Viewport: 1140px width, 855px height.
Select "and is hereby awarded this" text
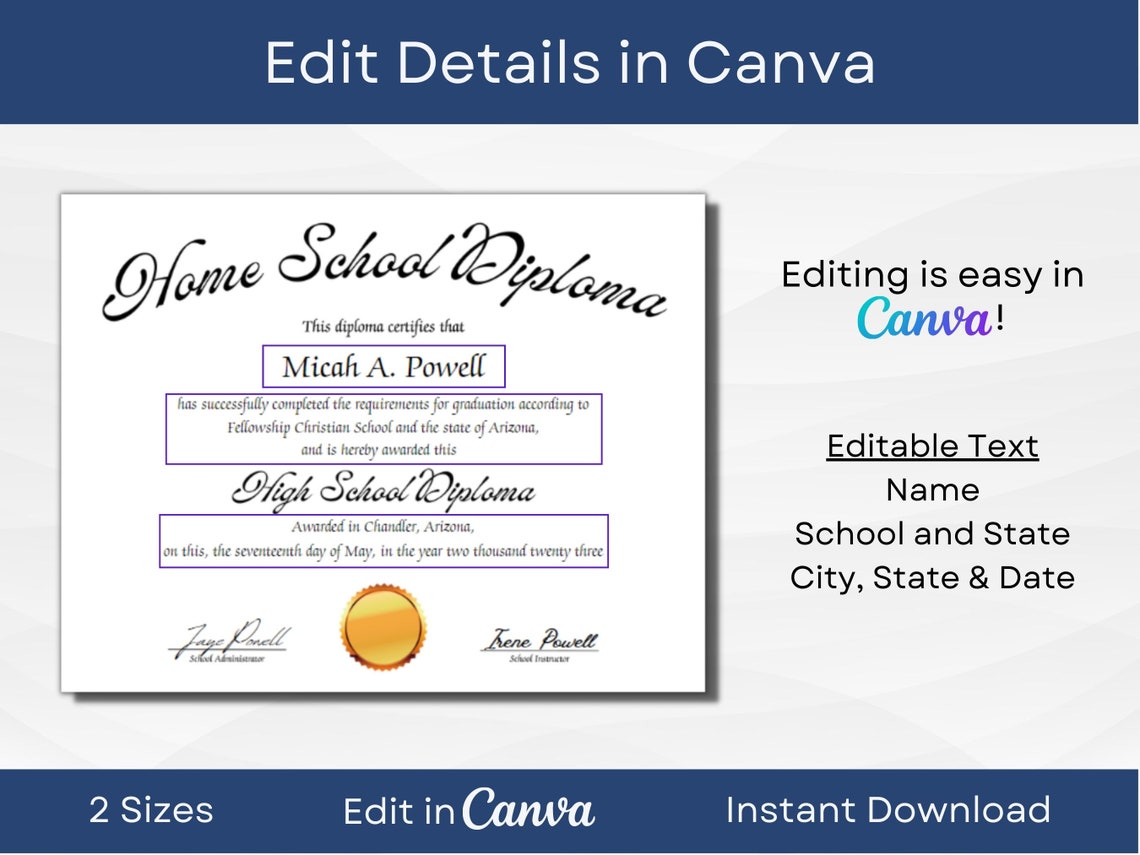[379, 450]
